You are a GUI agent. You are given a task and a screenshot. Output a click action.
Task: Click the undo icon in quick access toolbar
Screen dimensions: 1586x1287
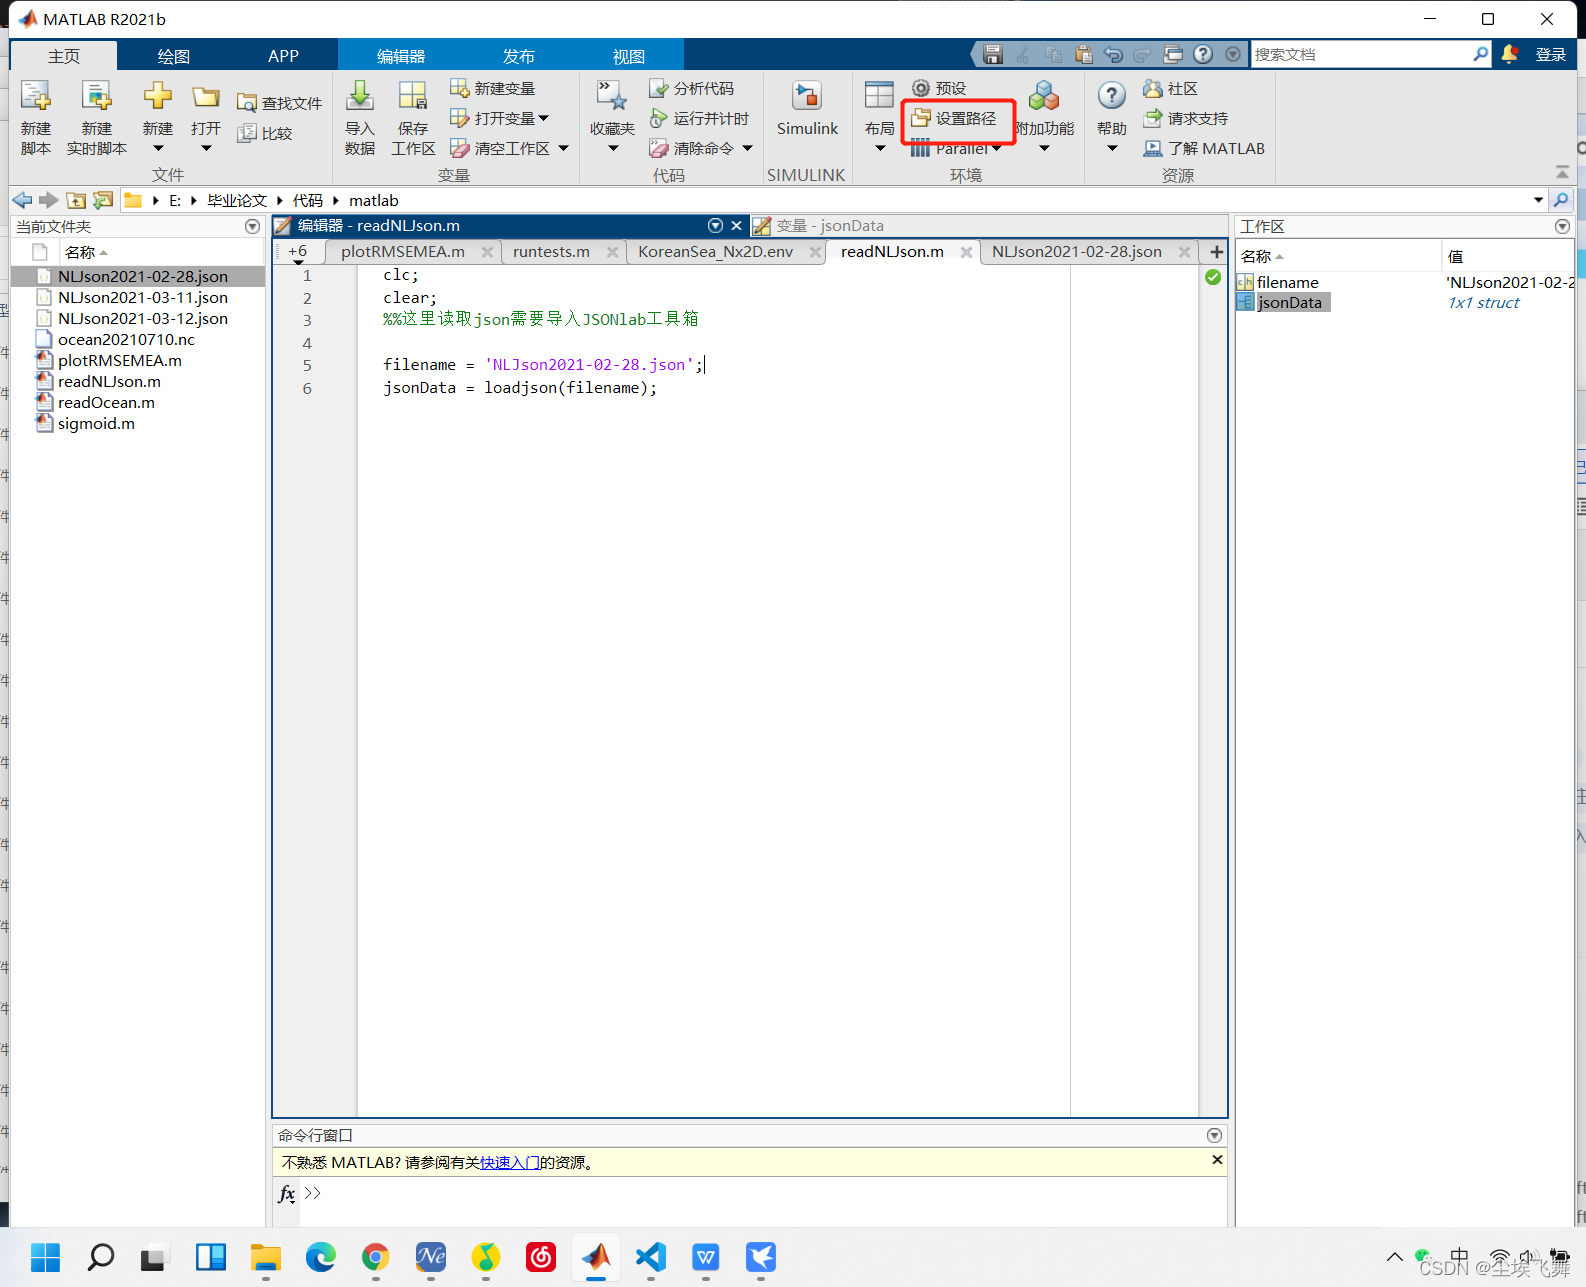[1113, 54]
